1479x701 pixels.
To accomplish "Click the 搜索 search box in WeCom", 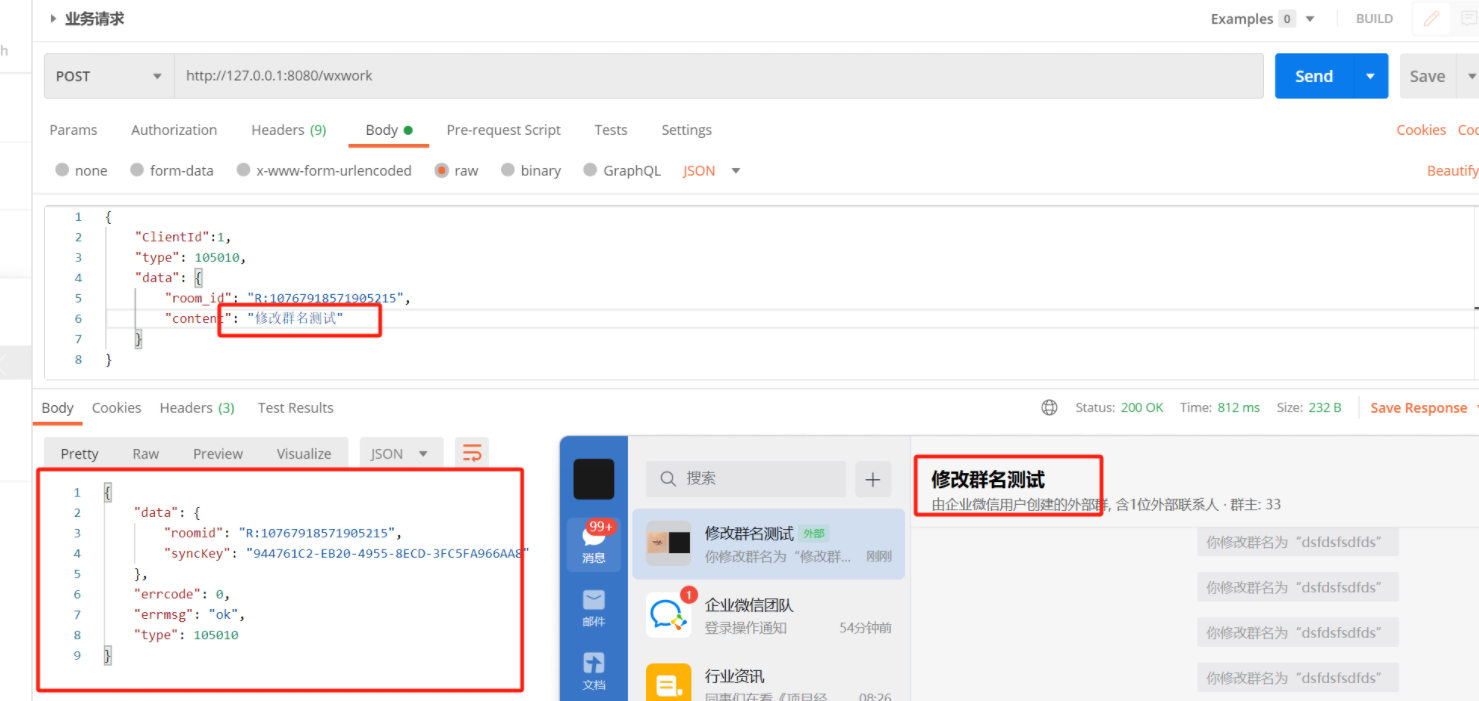I will click(x=746, y=479).
